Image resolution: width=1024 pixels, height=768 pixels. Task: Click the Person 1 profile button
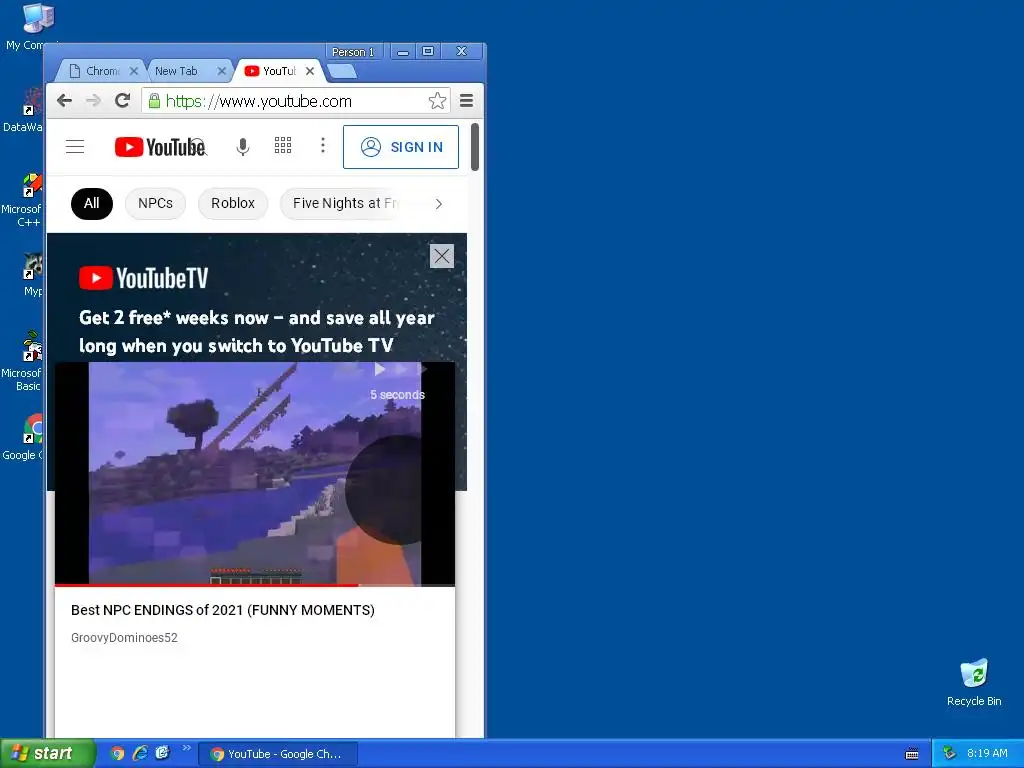click(353, 52)
